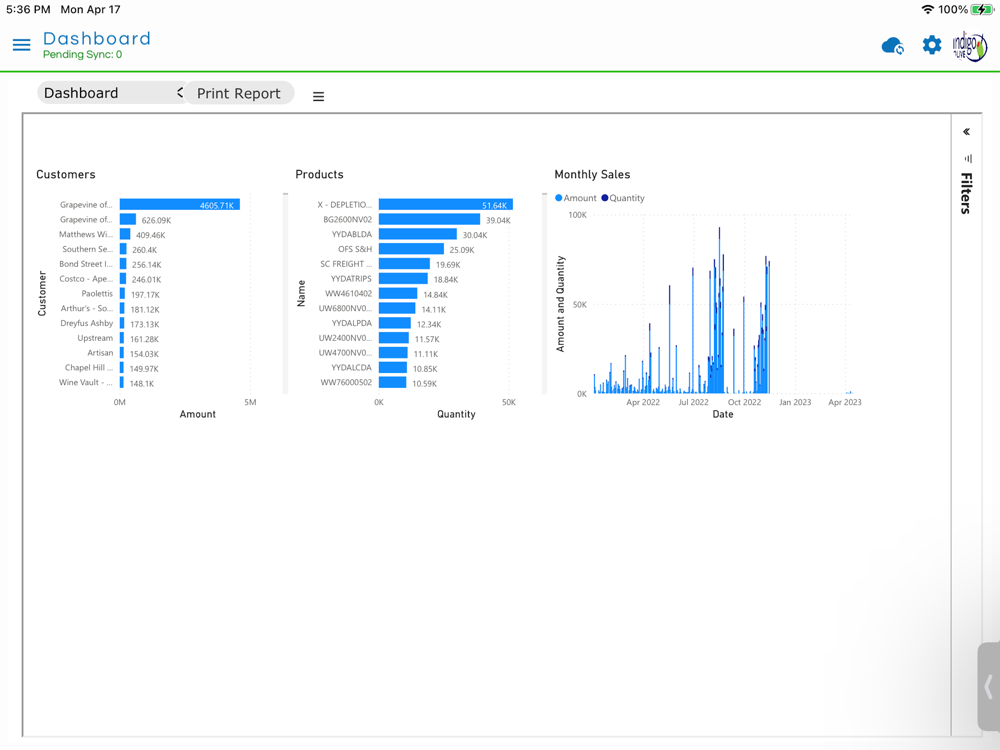
Task: Tap the battery status icon
Action: 982,10
